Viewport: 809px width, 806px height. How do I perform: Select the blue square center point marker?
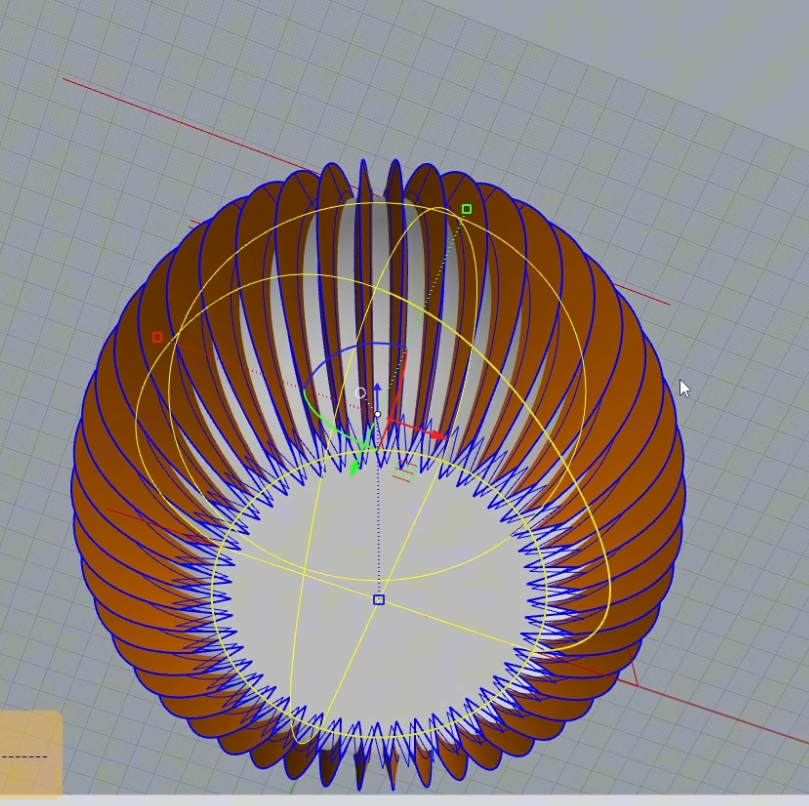pos(378,599)
